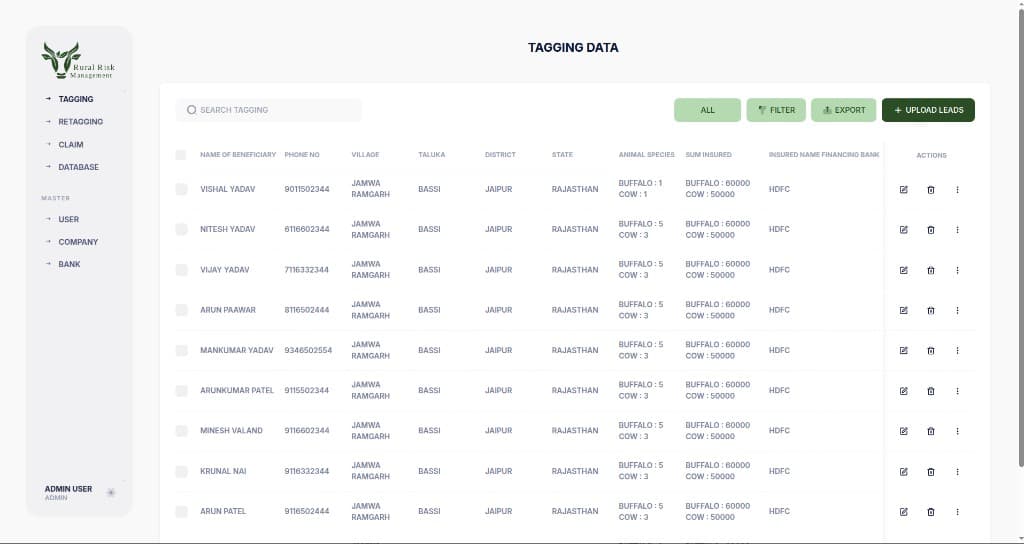Focus the Search Tagging field
Screen dimensions: 1024x544
click(268, 110)
